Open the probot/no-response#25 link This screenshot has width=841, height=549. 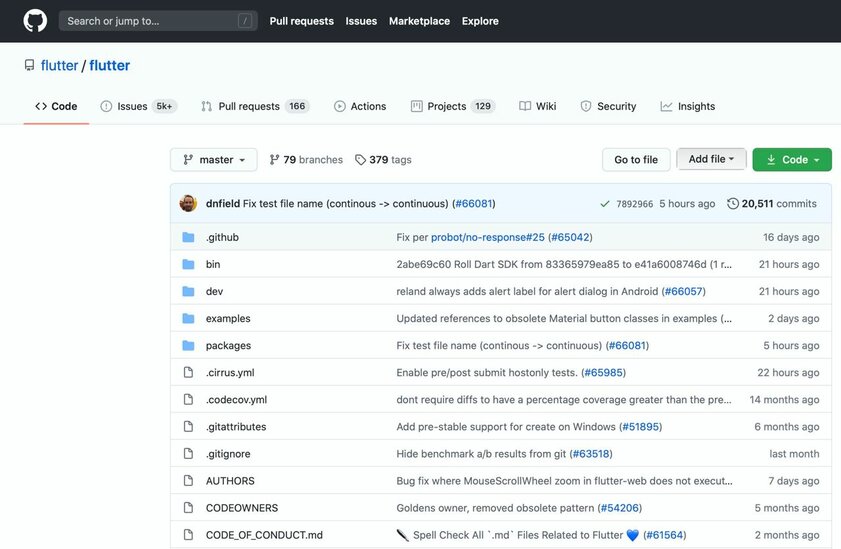pos(488,237)
